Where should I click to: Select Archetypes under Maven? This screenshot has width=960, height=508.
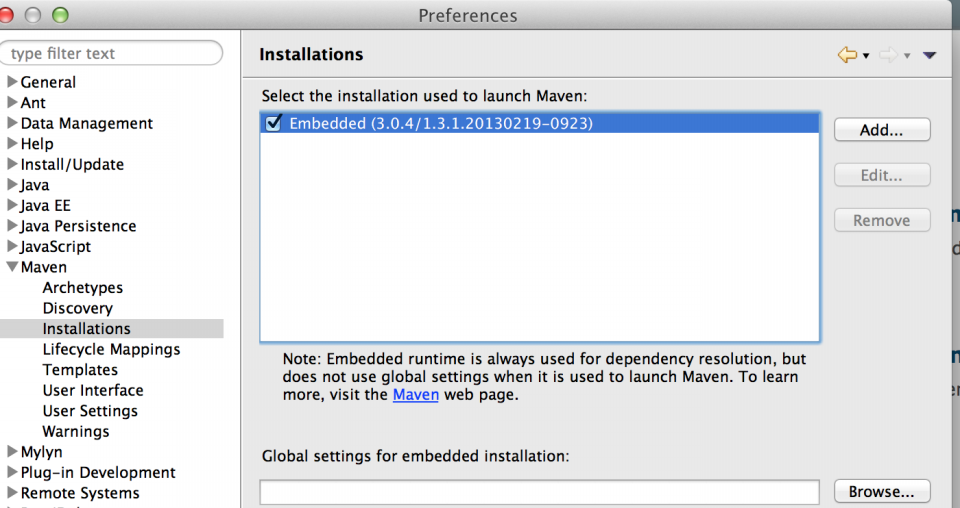click(x=82, y=288)
